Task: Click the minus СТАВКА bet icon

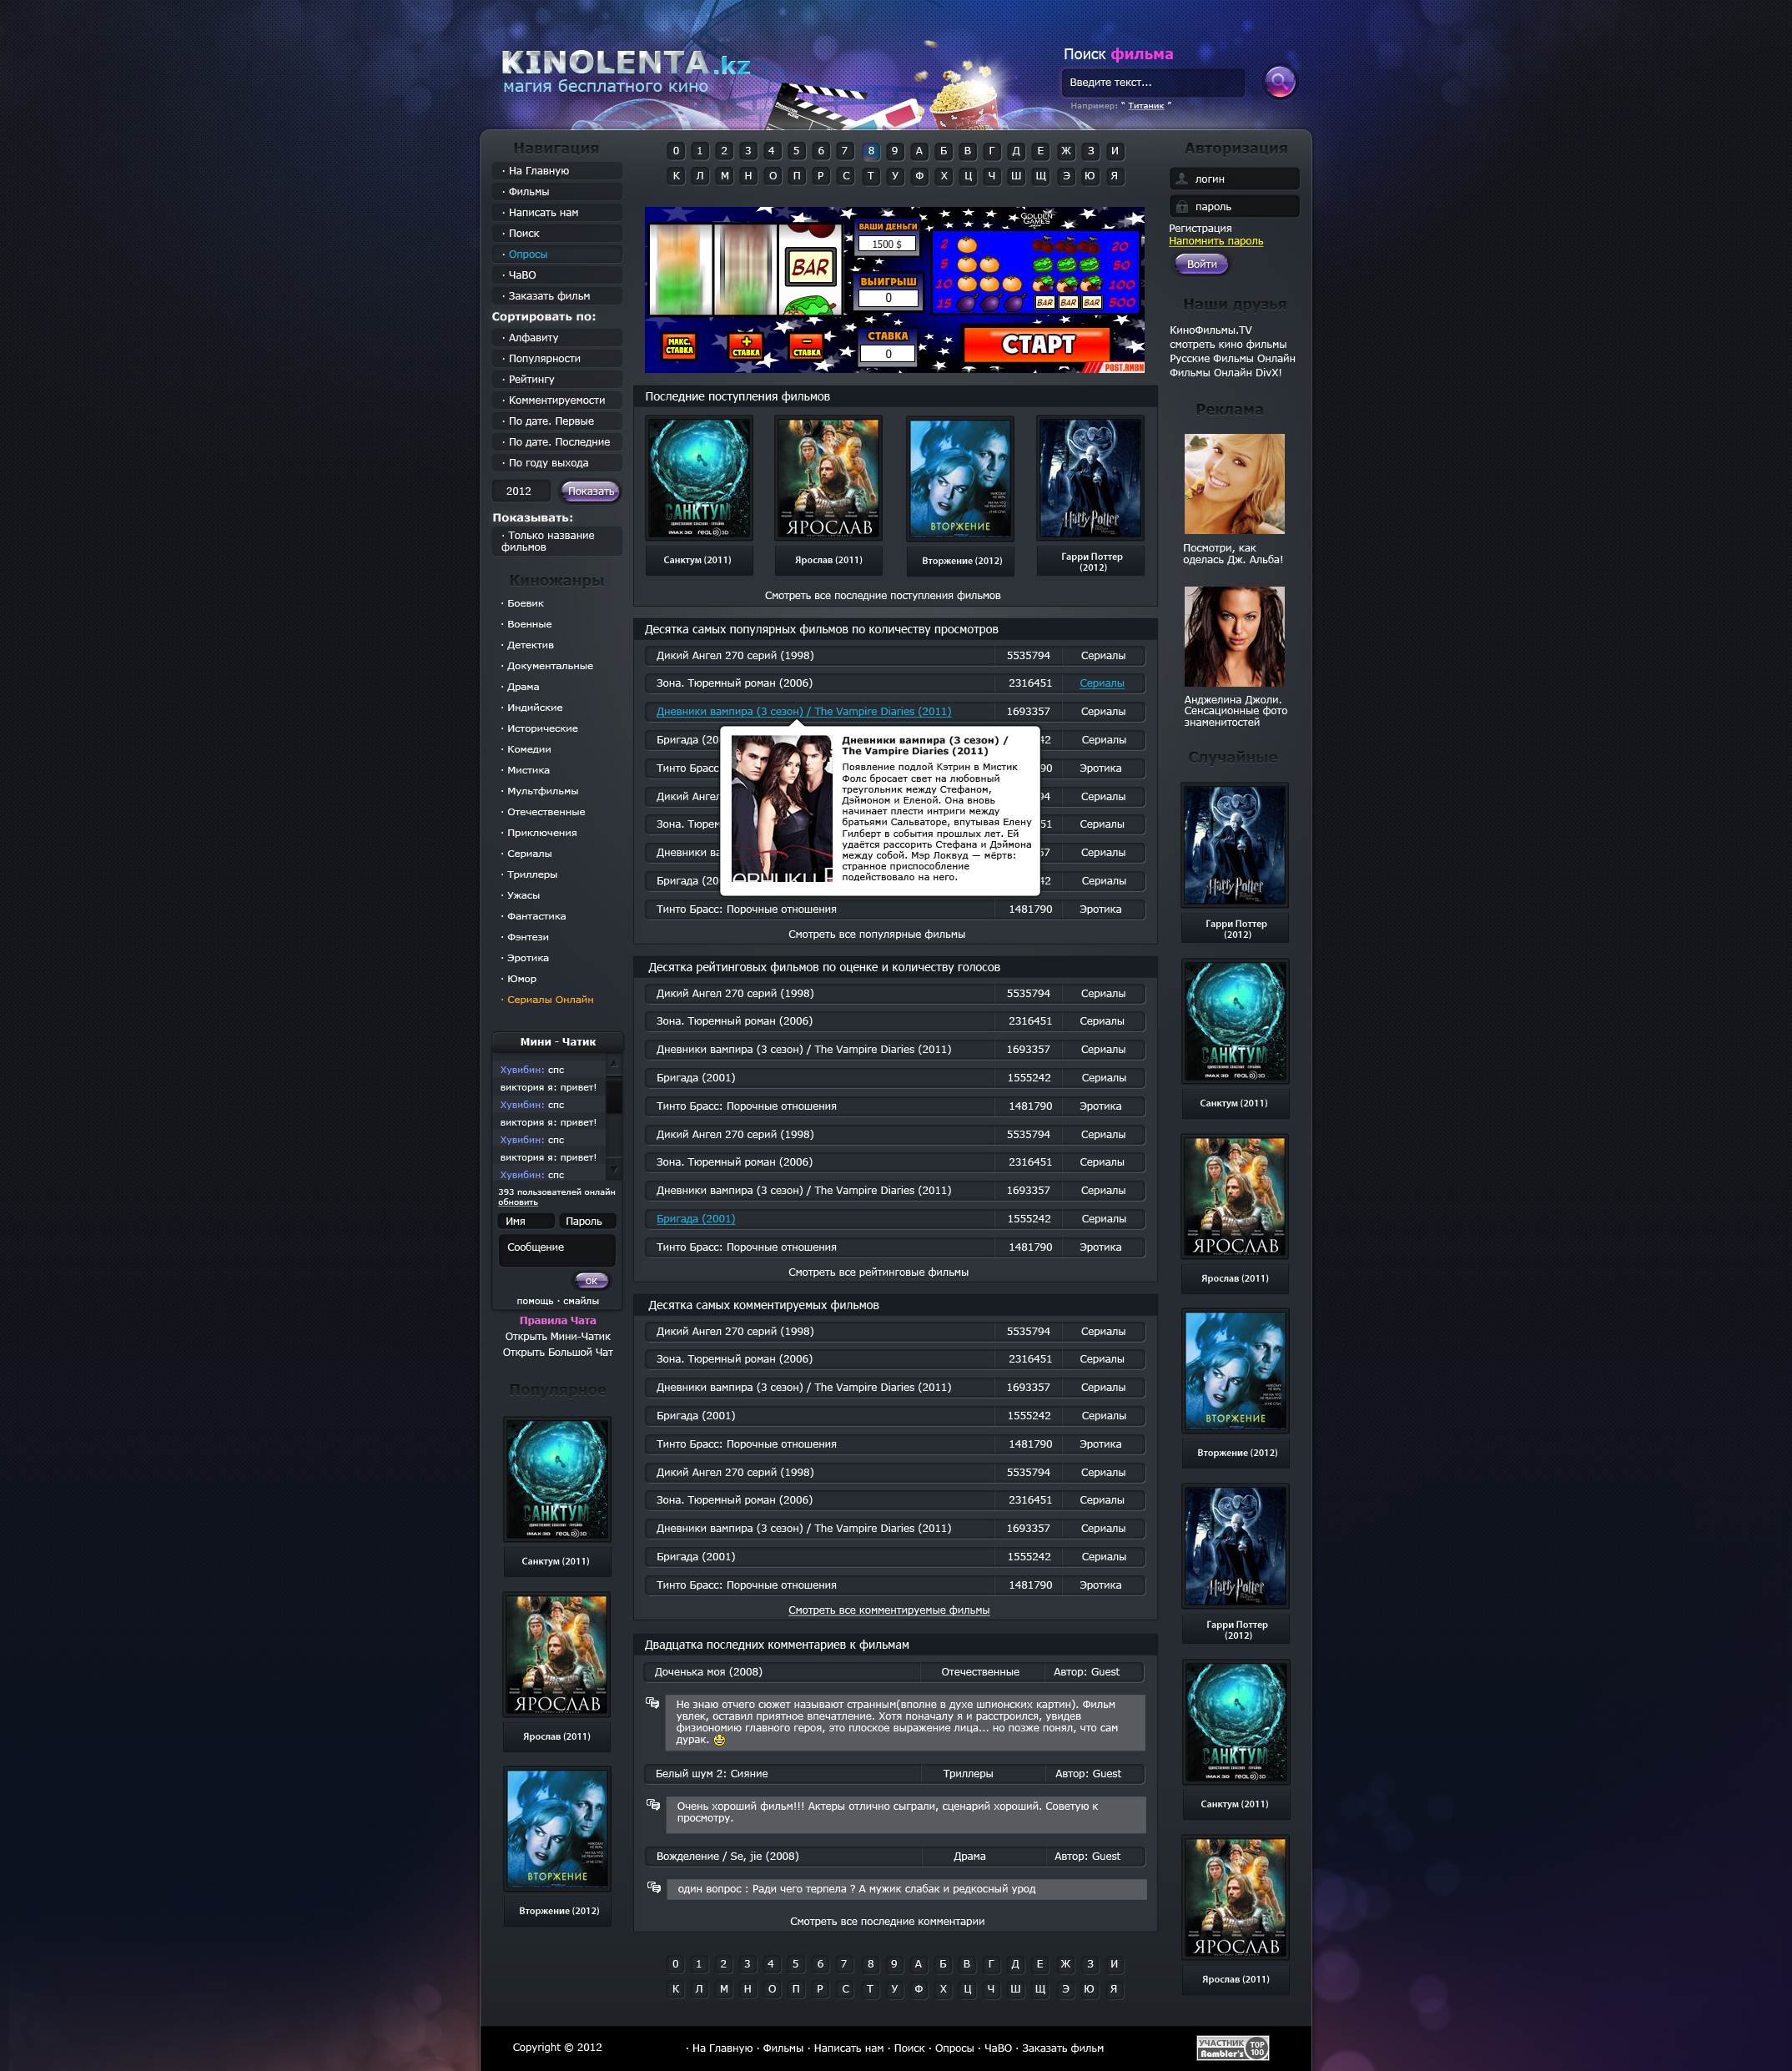Action: [806, 346]
